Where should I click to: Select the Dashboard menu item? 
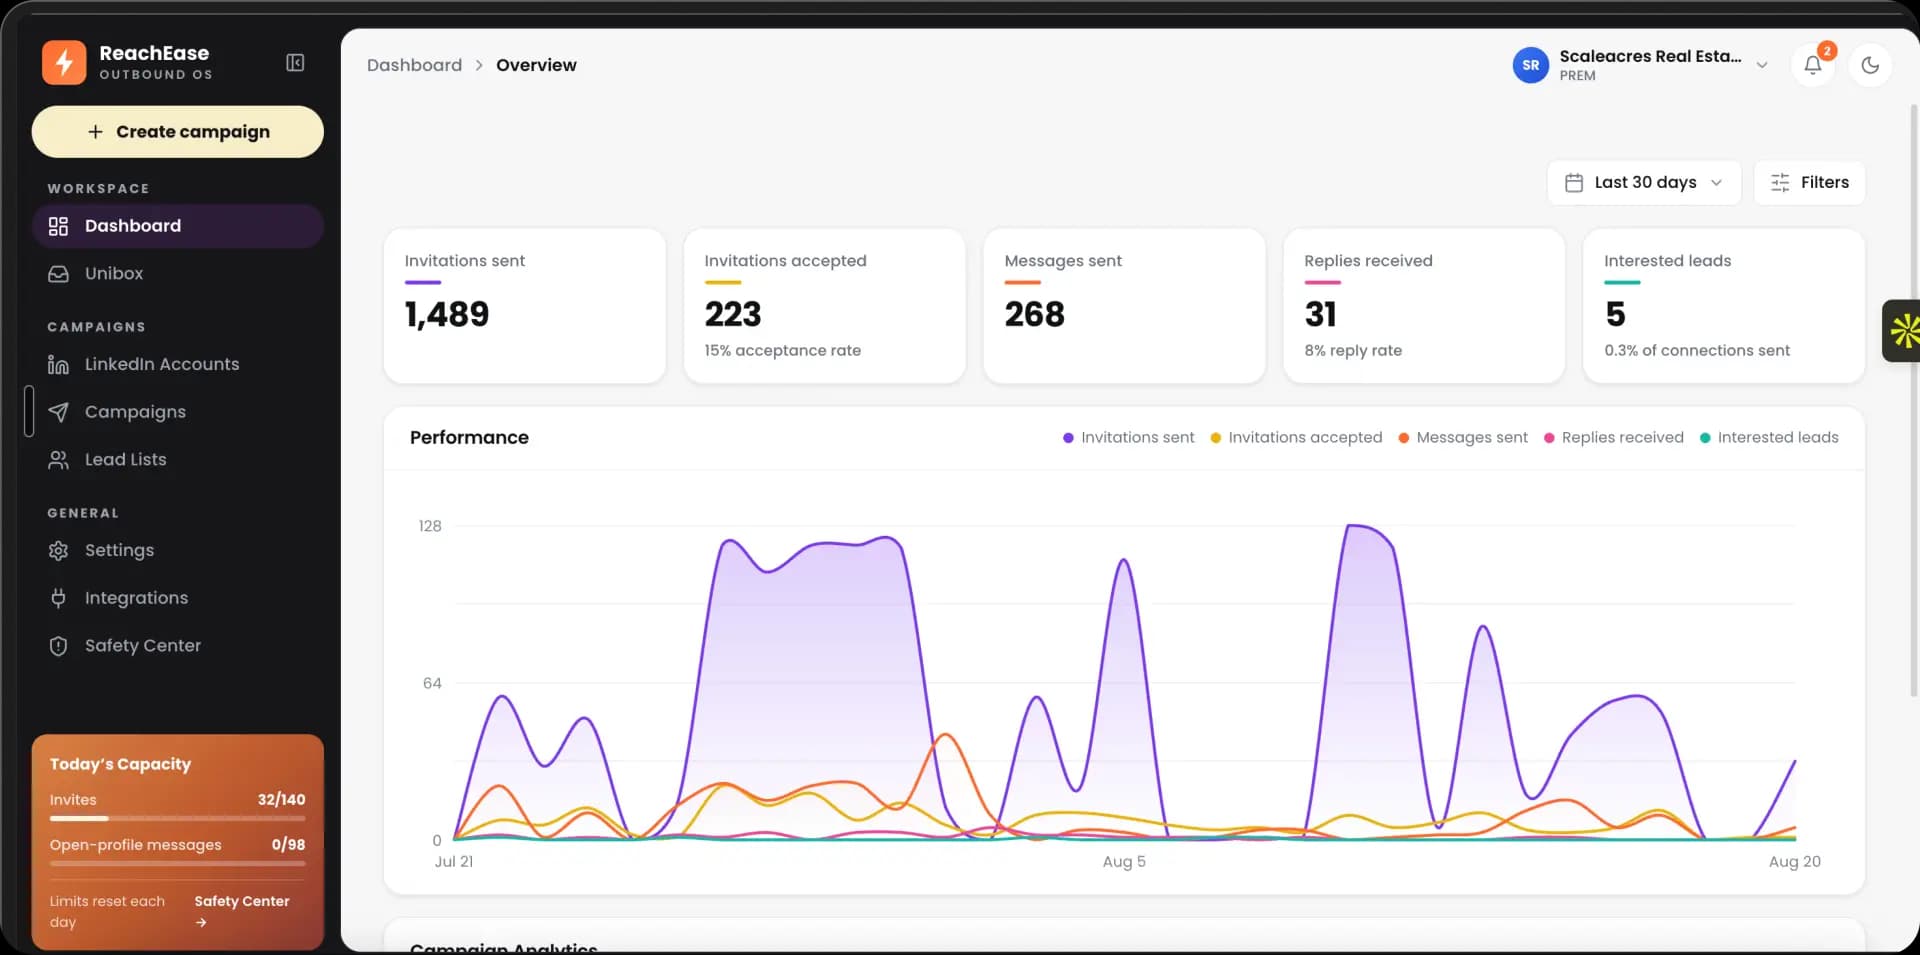[x=177, y=226]
